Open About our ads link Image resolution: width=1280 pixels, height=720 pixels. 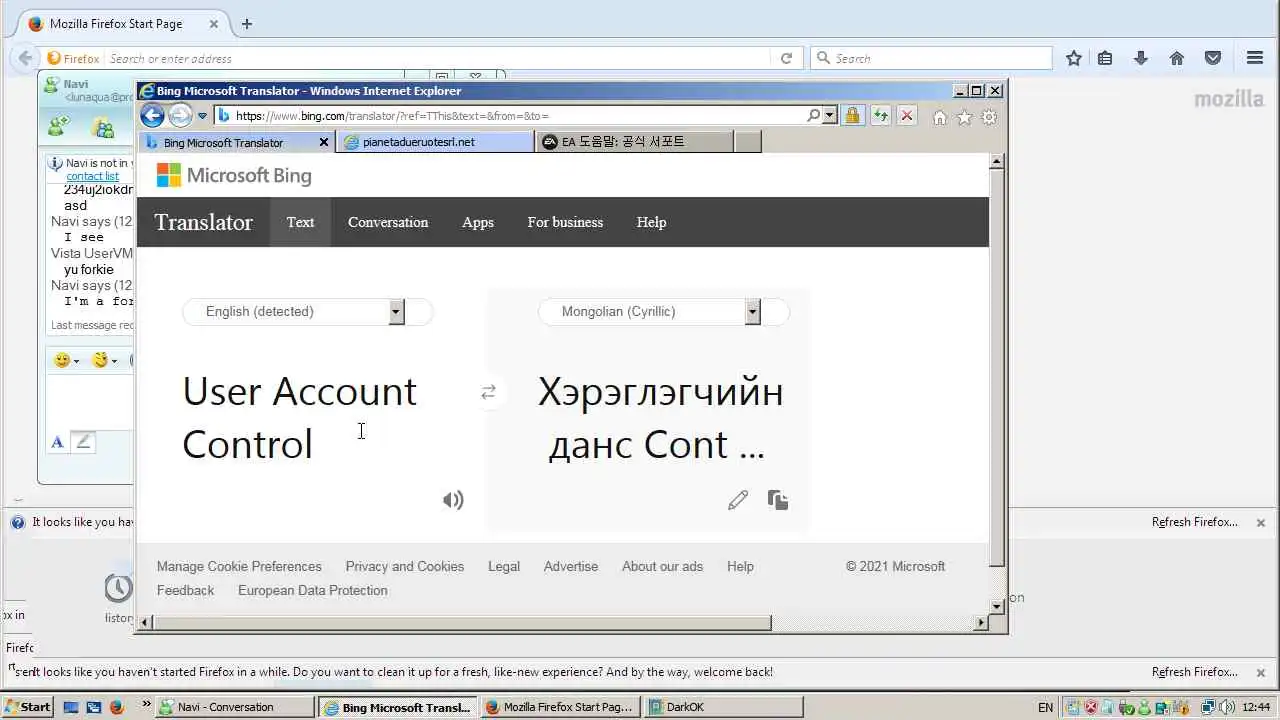(x=662, y=566)
